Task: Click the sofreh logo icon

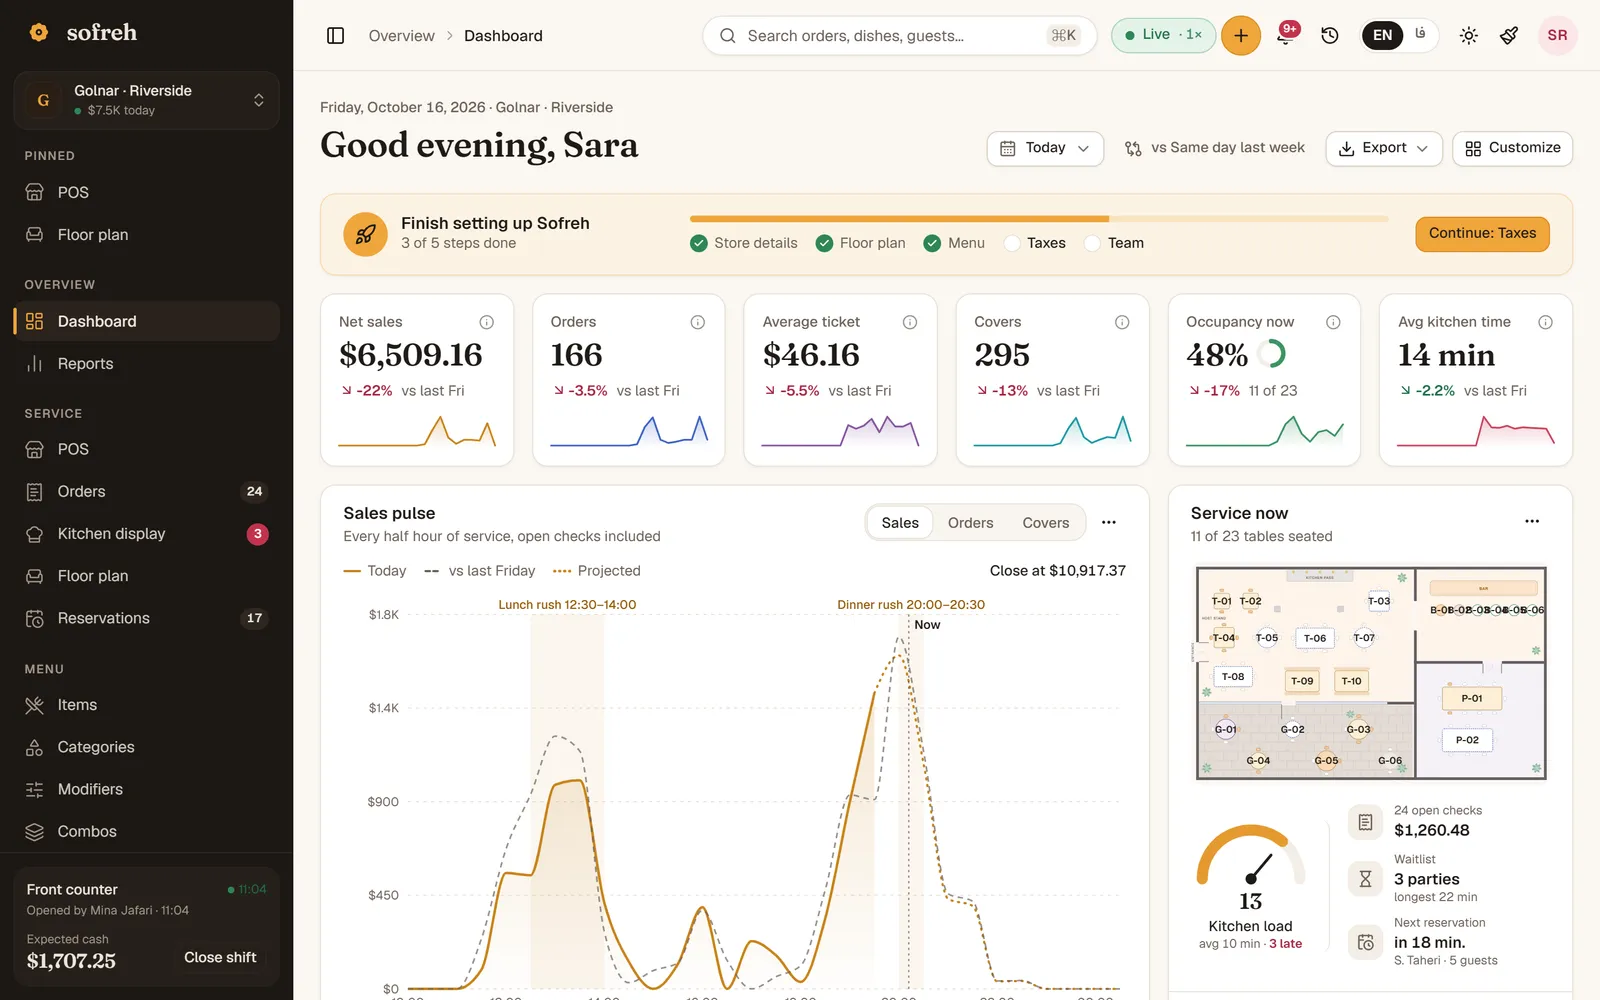Action: coord(39,32)
